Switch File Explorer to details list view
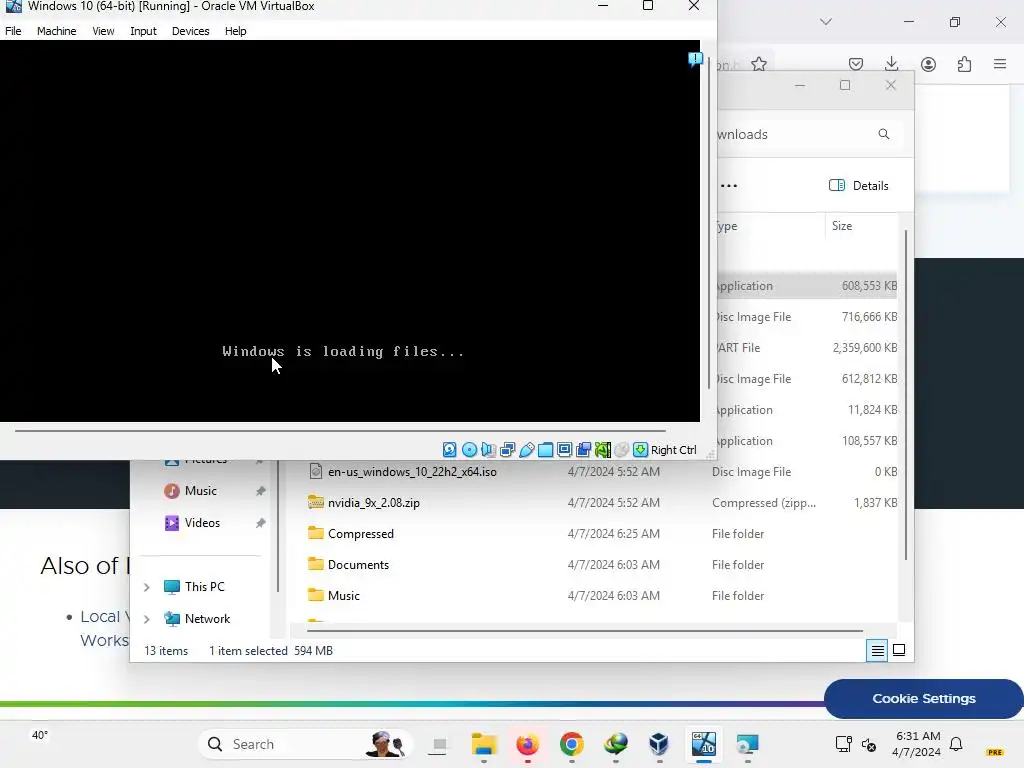This screenshot has height=768, width=1024. (877, 650)
